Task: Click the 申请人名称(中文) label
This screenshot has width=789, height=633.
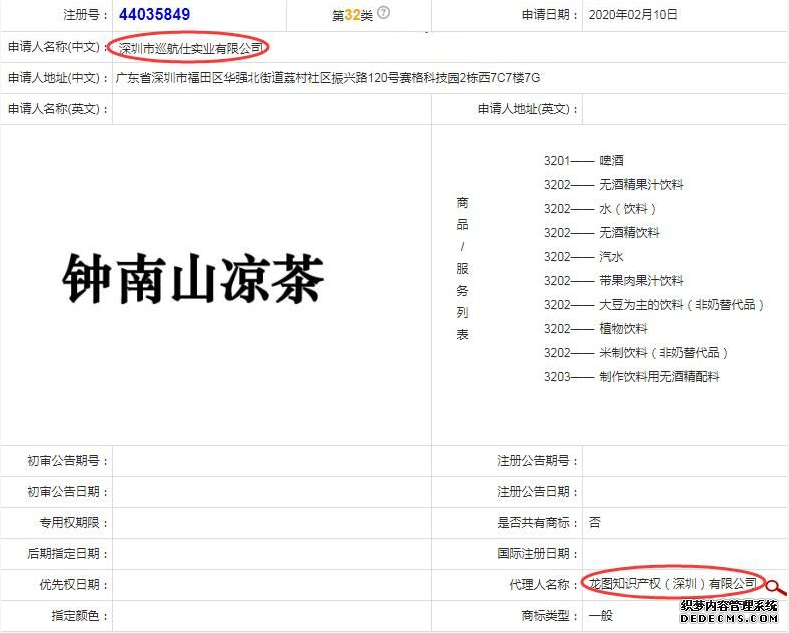Action: coord(58,47)
